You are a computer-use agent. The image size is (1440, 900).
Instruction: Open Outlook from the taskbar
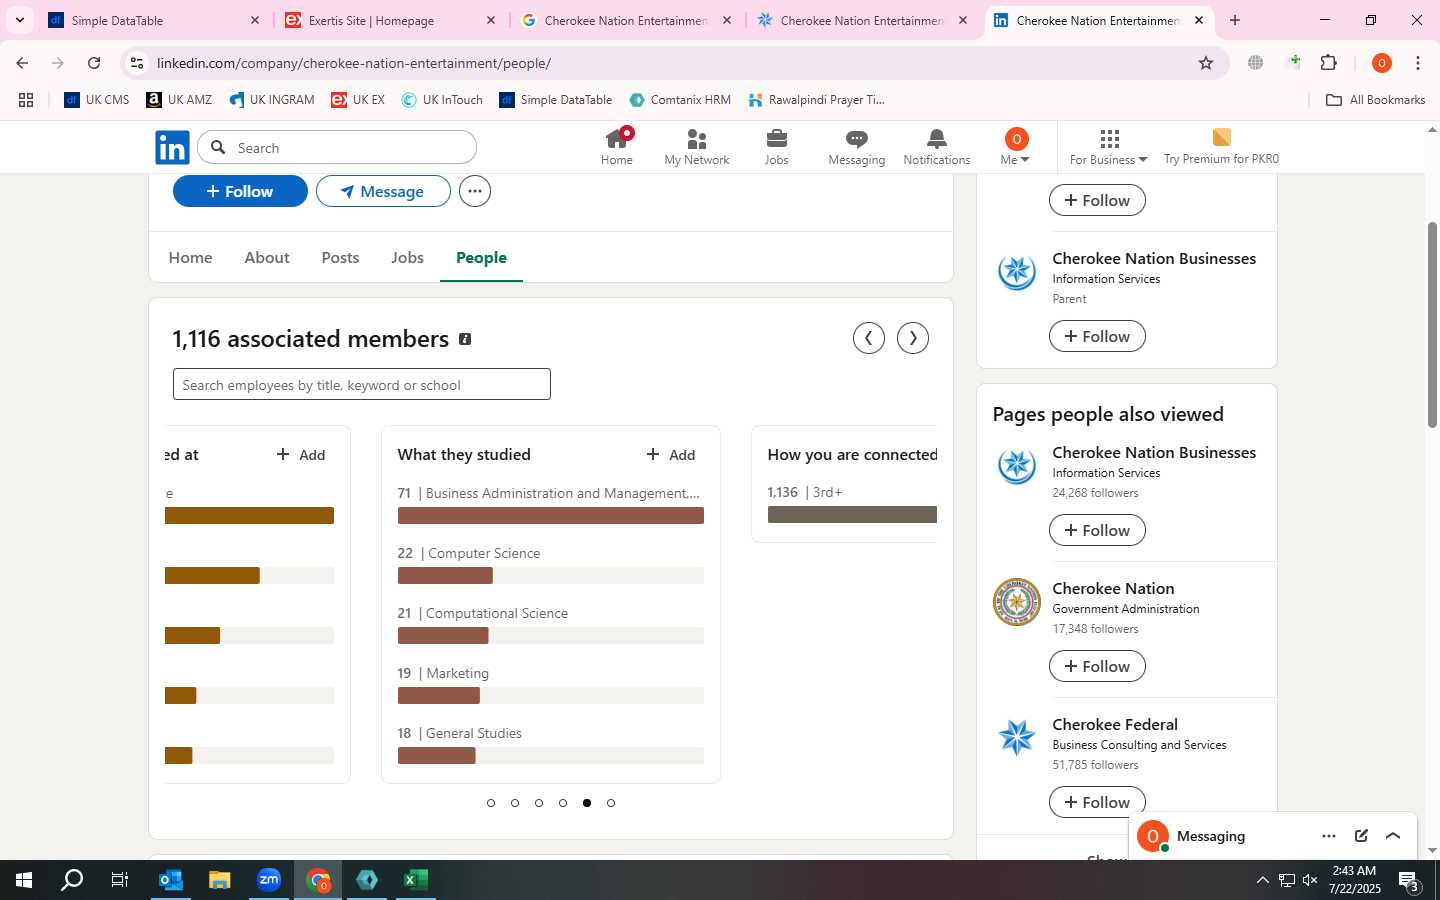tap(171, 880)
